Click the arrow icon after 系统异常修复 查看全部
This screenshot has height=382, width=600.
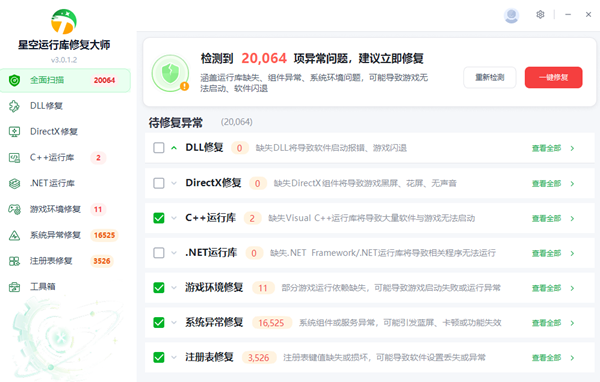(572, 323)
